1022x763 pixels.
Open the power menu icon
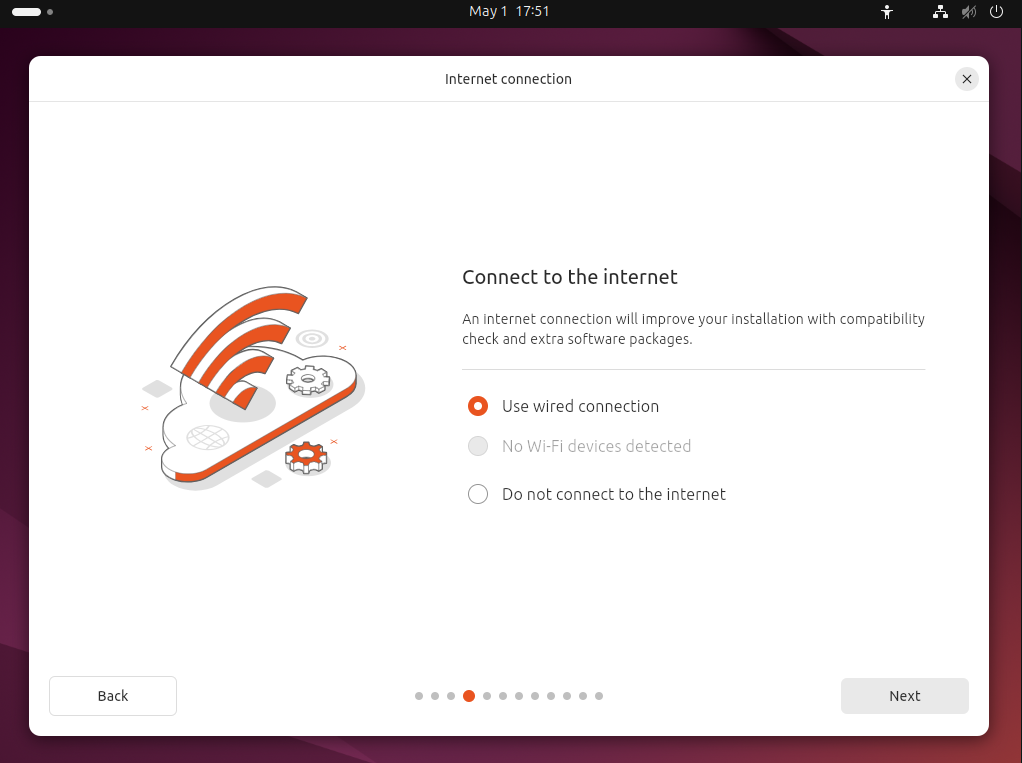996,12
